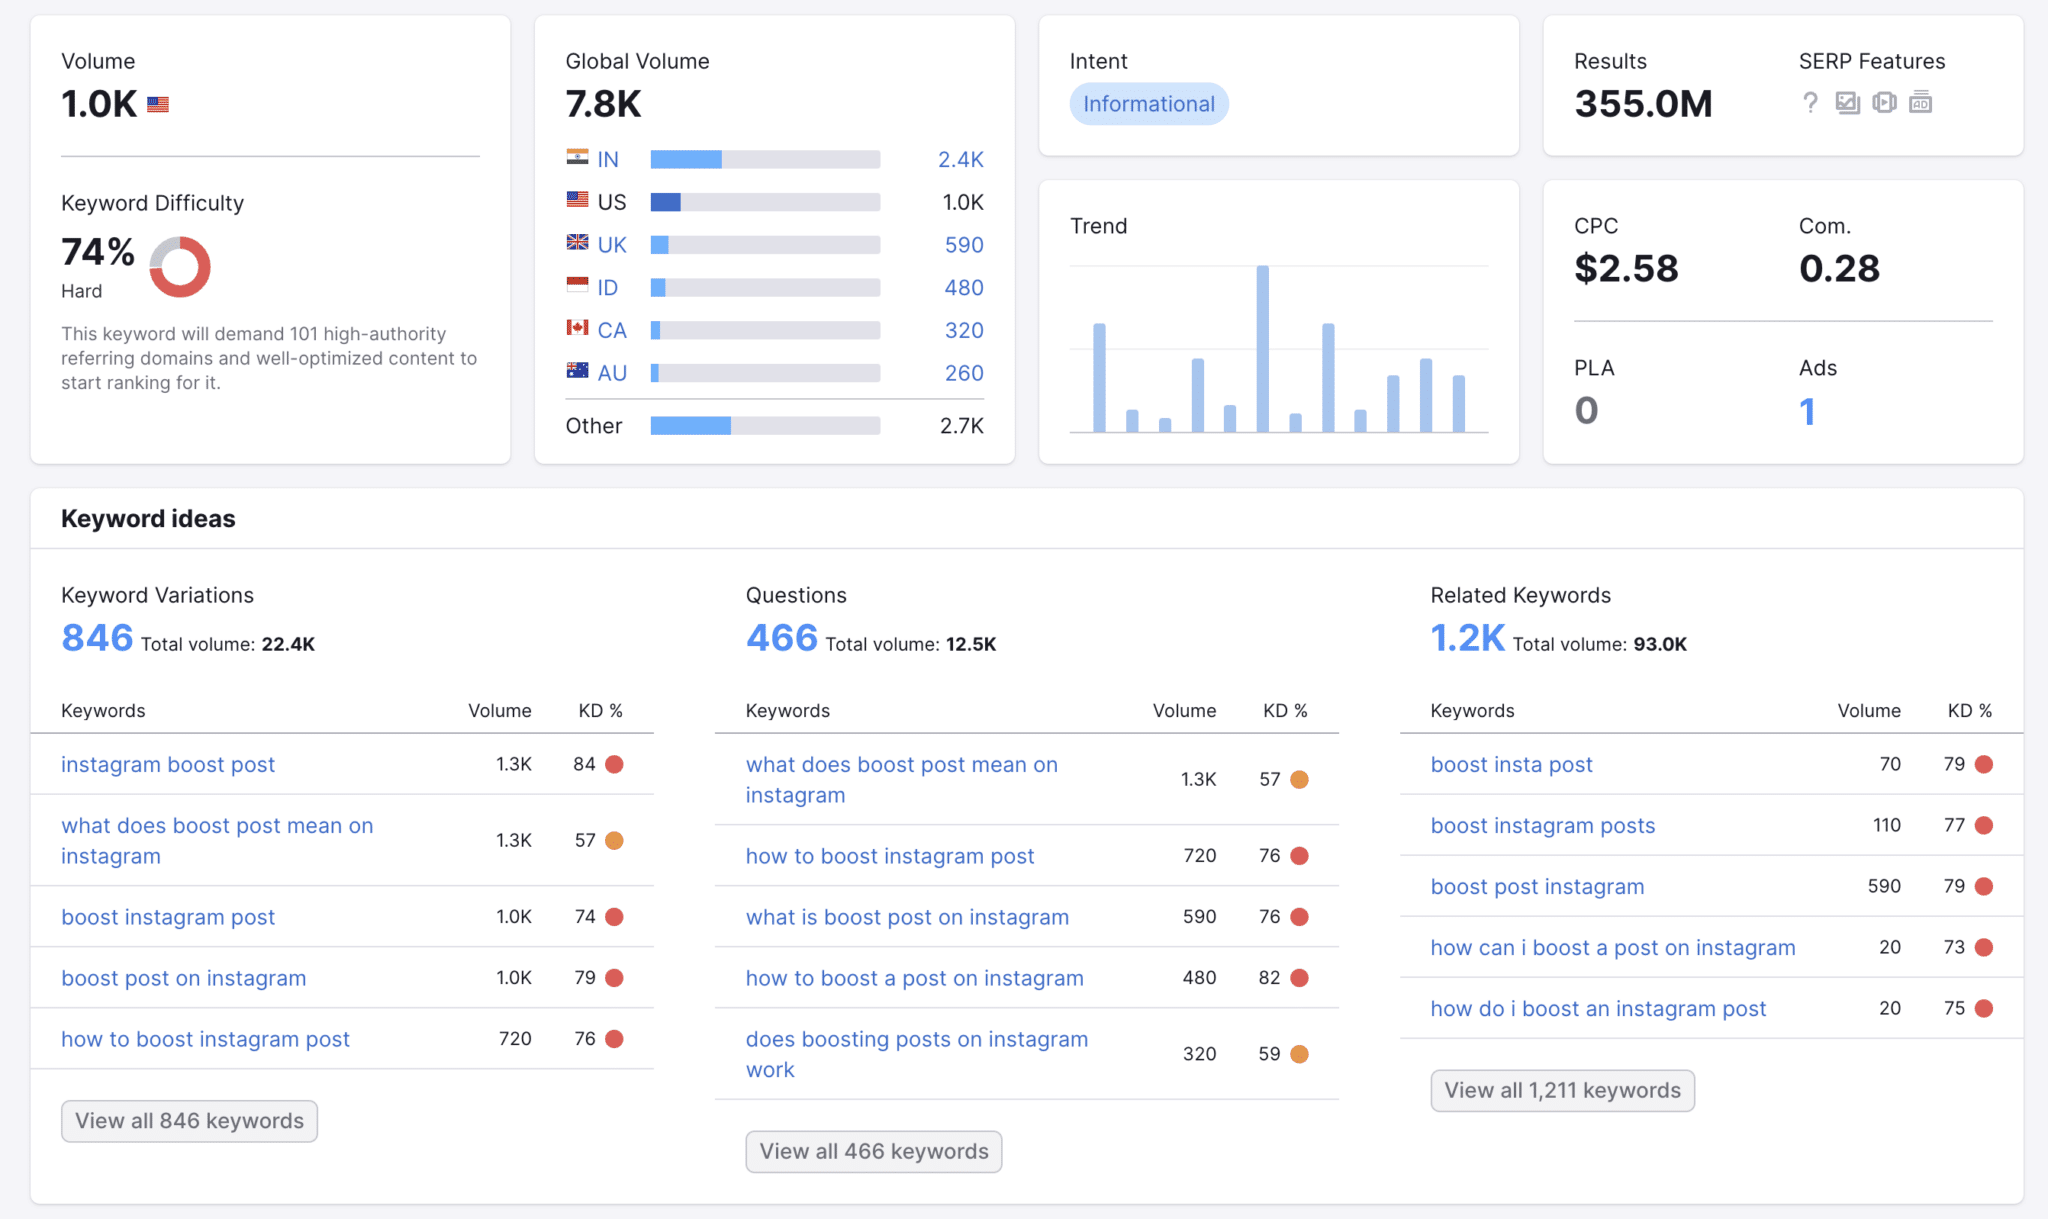This screenshot has height=1219, width=2048.
Task: Click the tallest bar in Trend chart
Action: (x=1262, y=348)
